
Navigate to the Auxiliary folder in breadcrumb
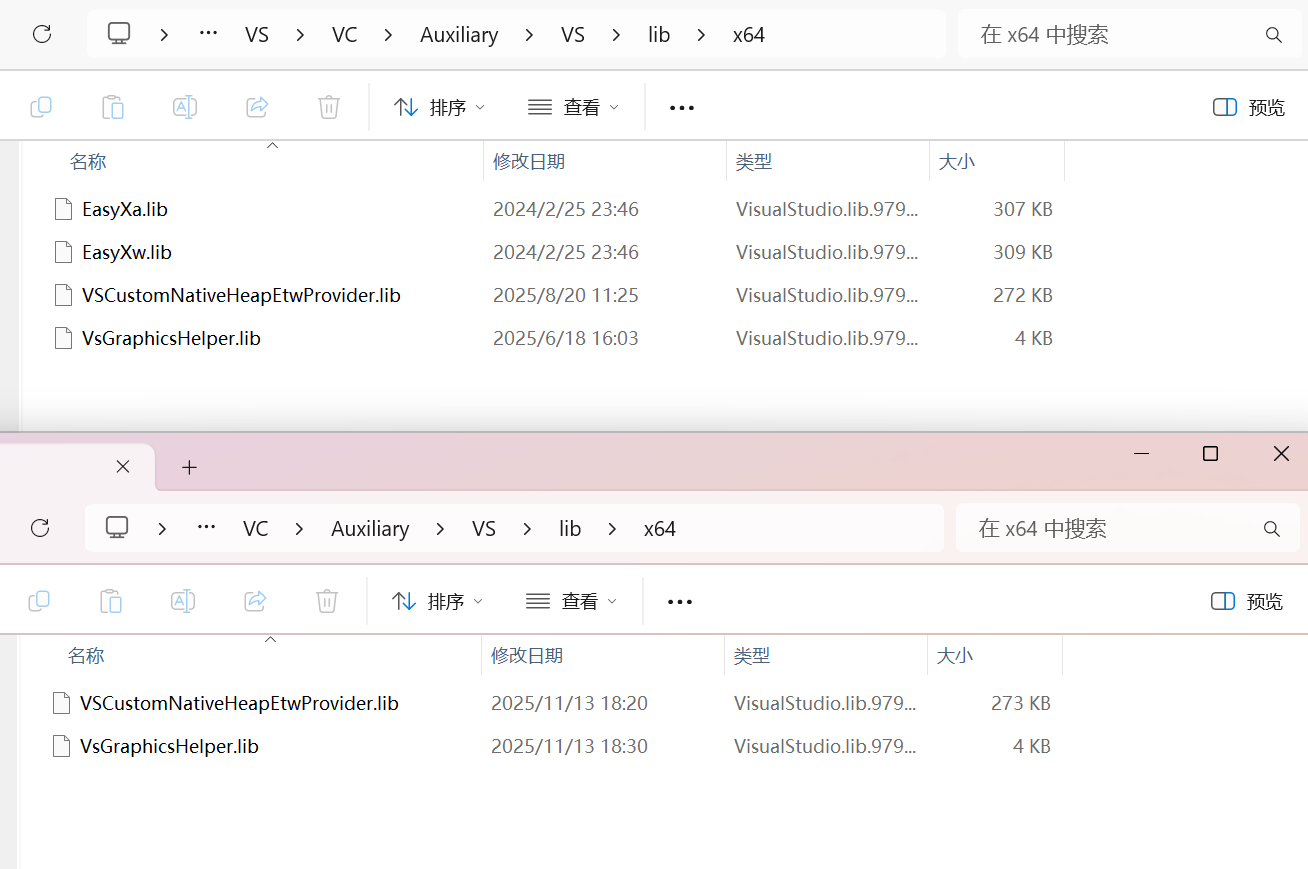click(x=459, y=34)
